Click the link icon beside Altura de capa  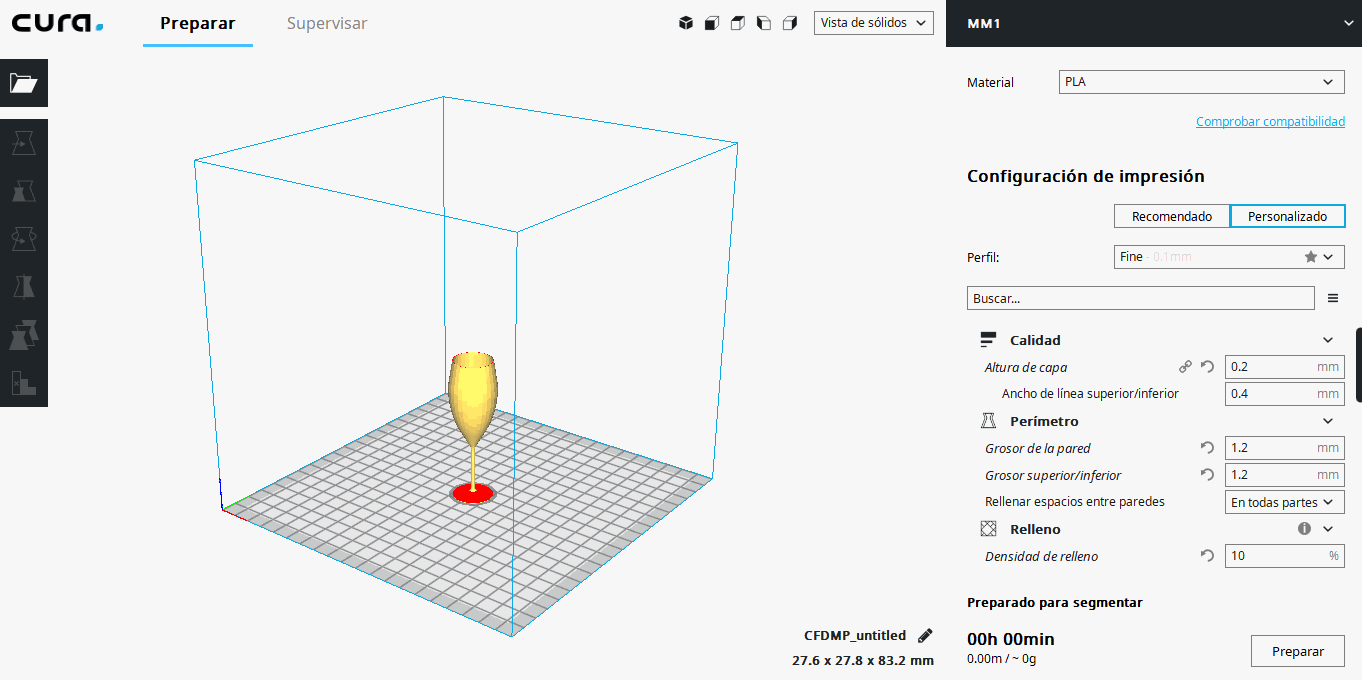point(1185,367)
